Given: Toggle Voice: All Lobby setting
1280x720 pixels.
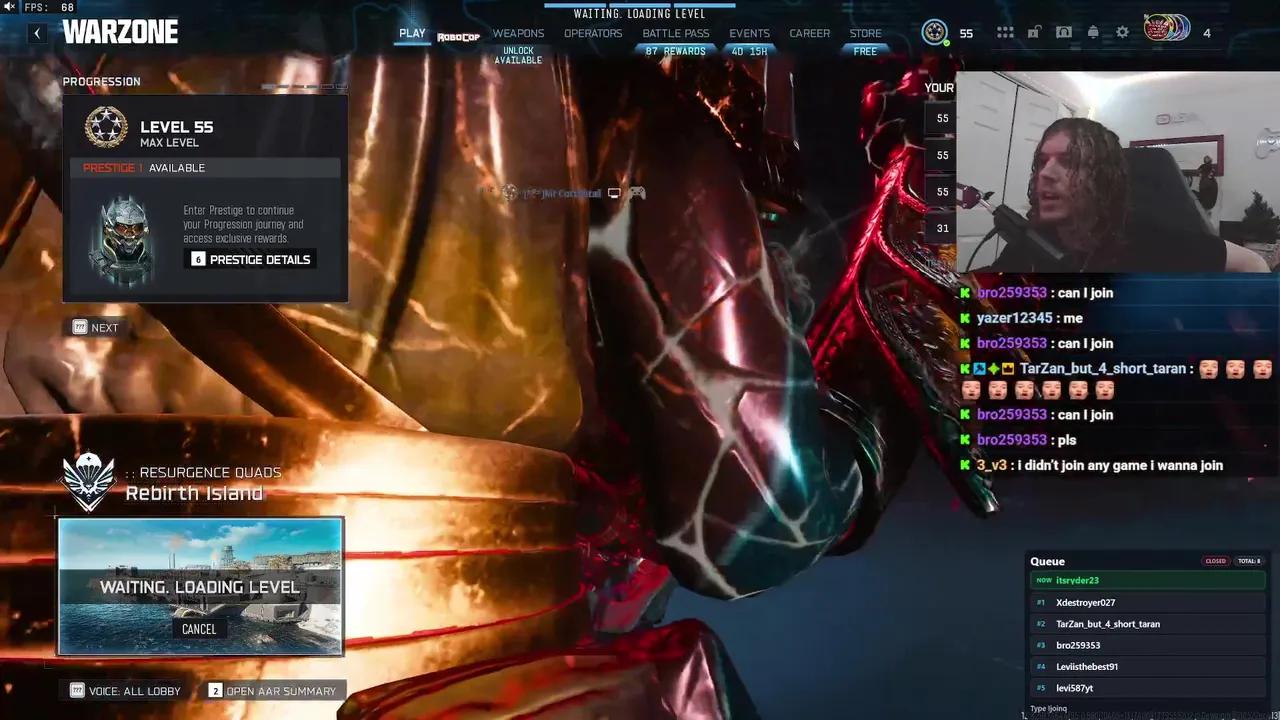Looking at the screenshot, I should pyautogui.click(x=126, y=691).
